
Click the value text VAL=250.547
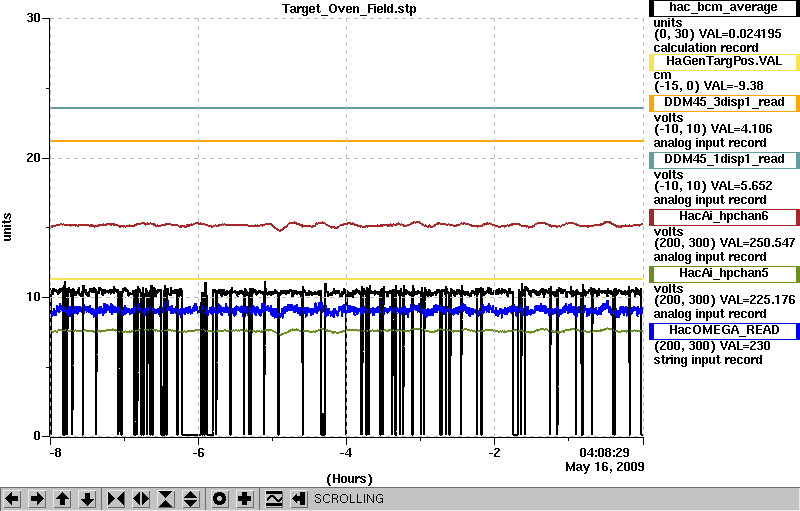coord(757,243)
